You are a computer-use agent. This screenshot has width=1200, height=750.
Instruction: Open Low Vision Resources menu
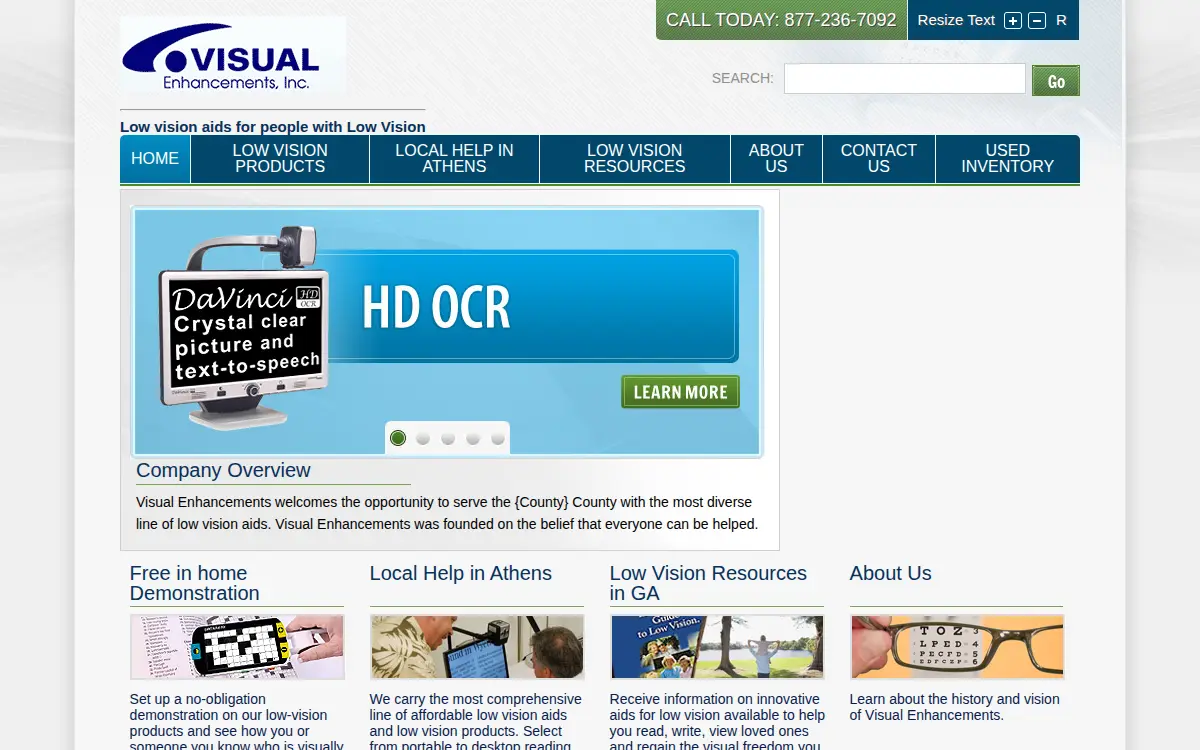[635, 159]
